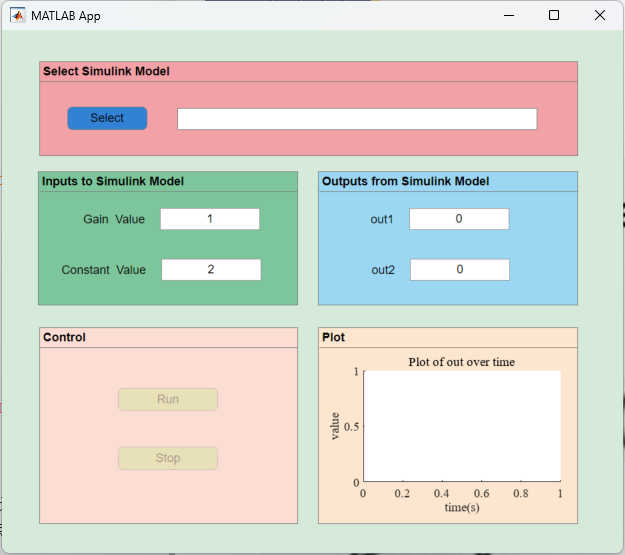Click the 'Inputs to Simulink Model' panel title

point(113,181)
